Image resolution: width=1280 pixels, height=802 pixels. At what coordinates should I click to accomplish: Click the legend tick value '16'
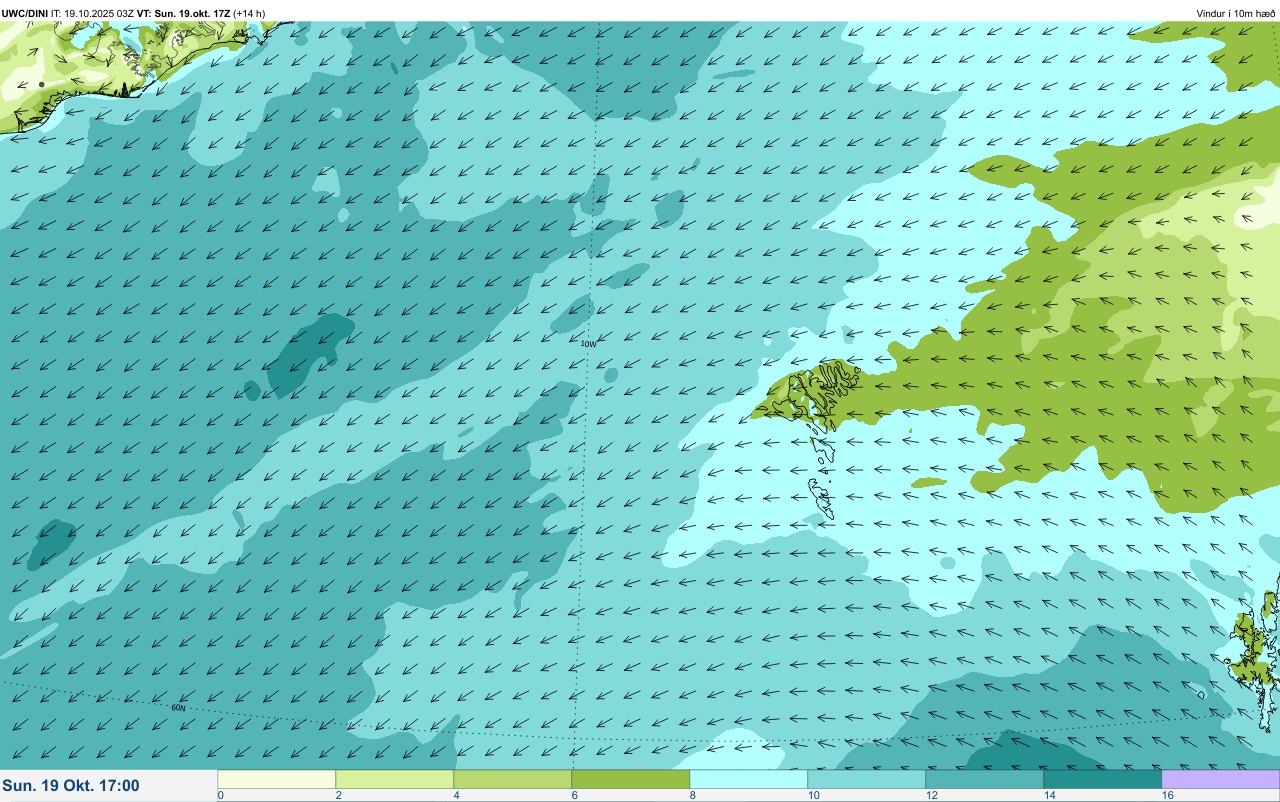1167,795
